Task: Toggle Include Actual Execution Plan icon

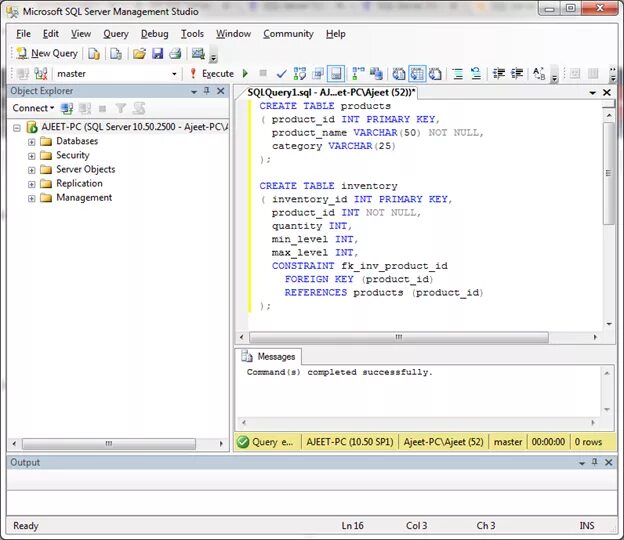Action: pyautogui.click(x=358, y=74)
